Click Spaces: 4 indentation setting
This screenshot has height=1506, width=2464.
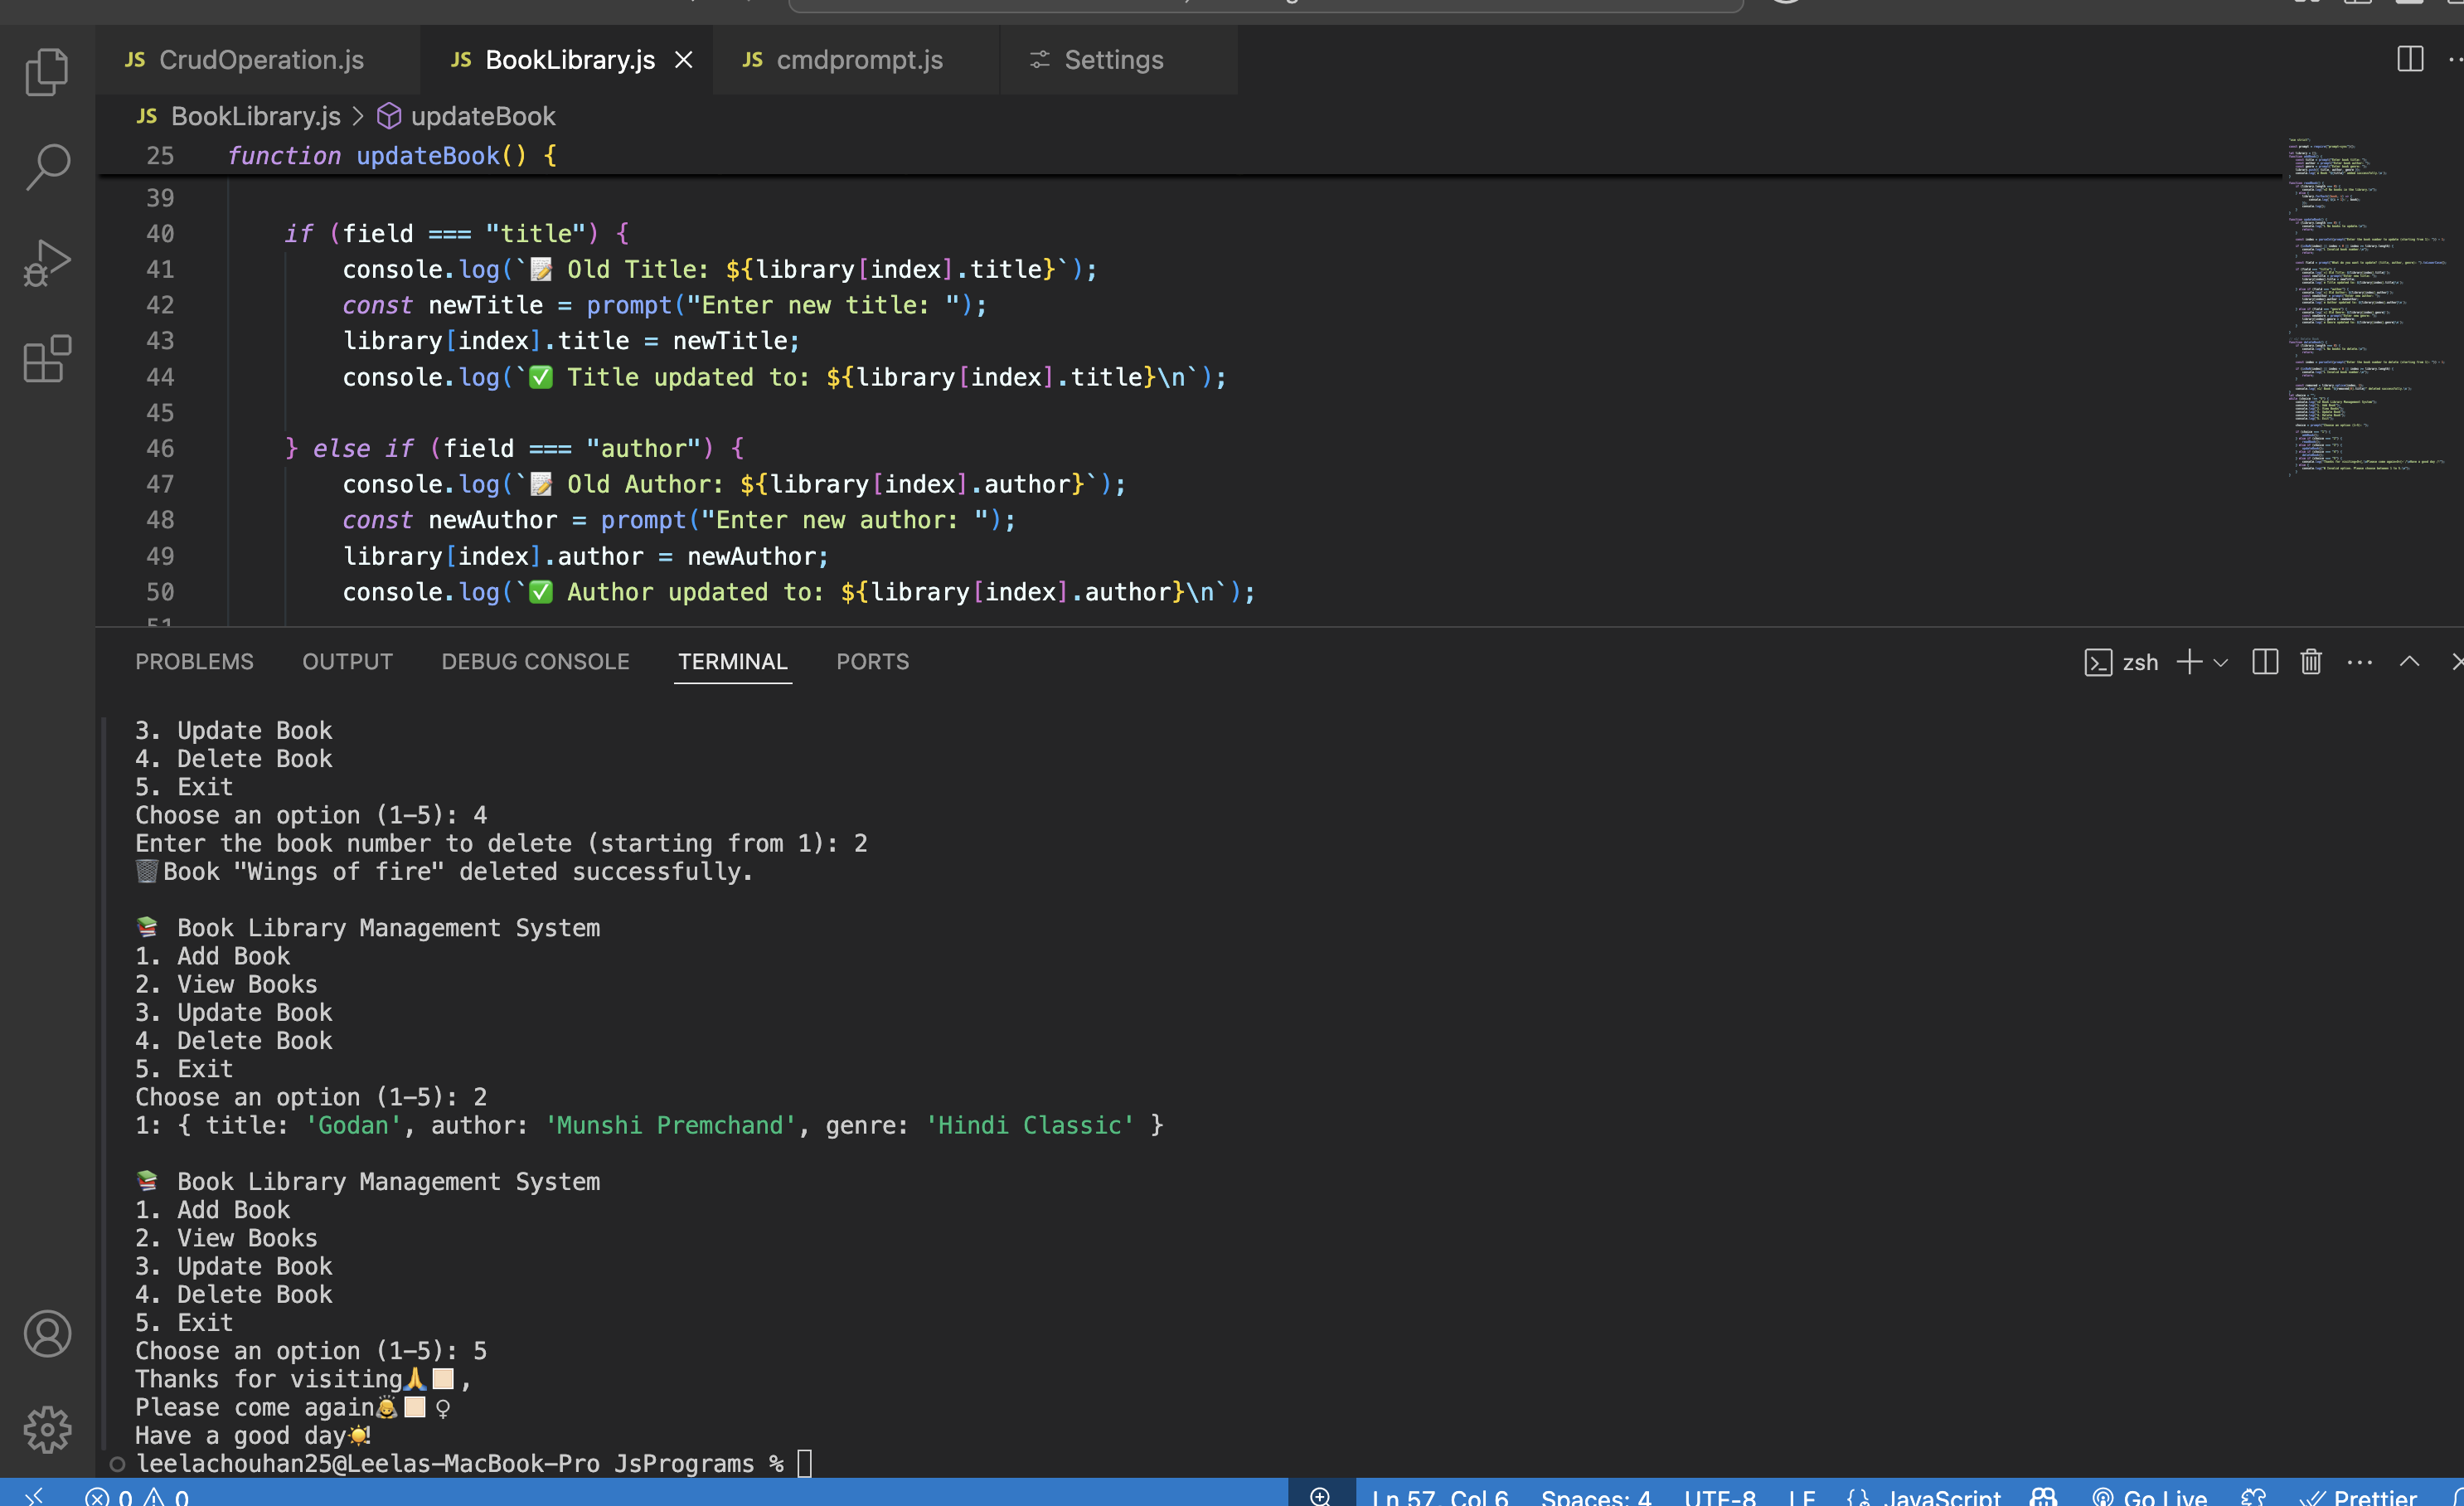[x=1595, y=1496]
